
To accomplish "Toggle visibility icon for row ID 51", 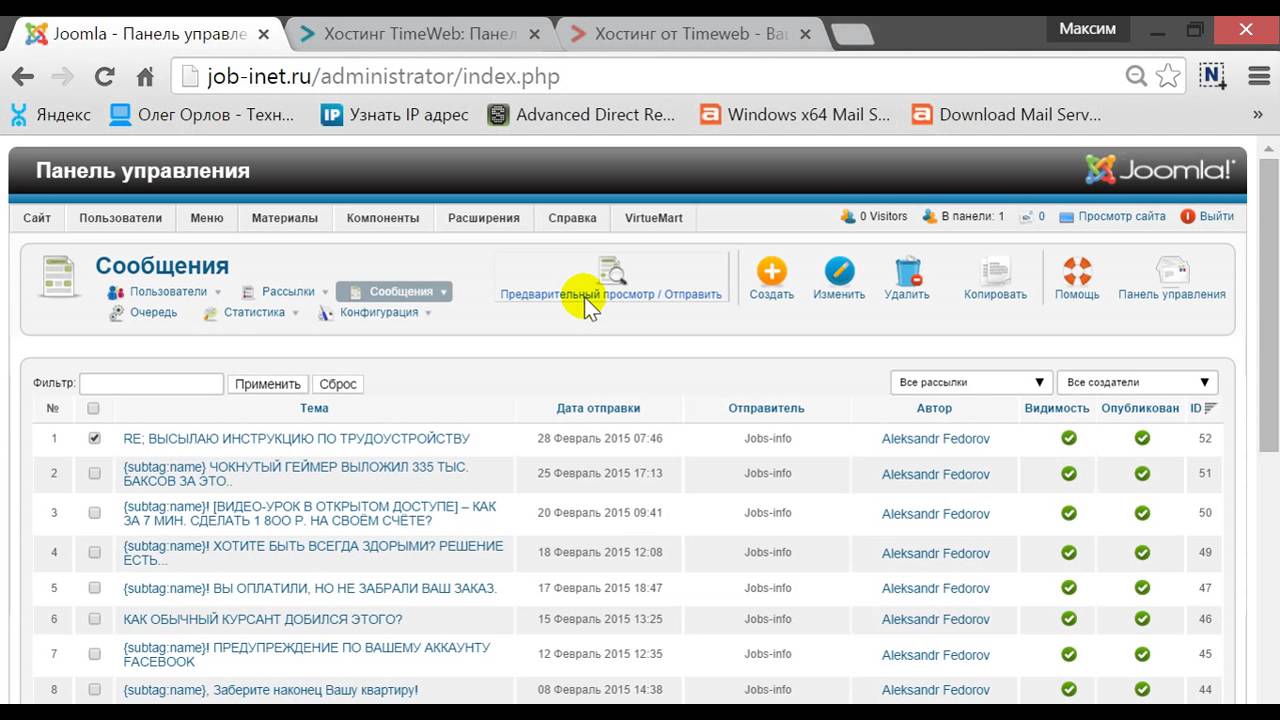I will tap(1069, 474).
